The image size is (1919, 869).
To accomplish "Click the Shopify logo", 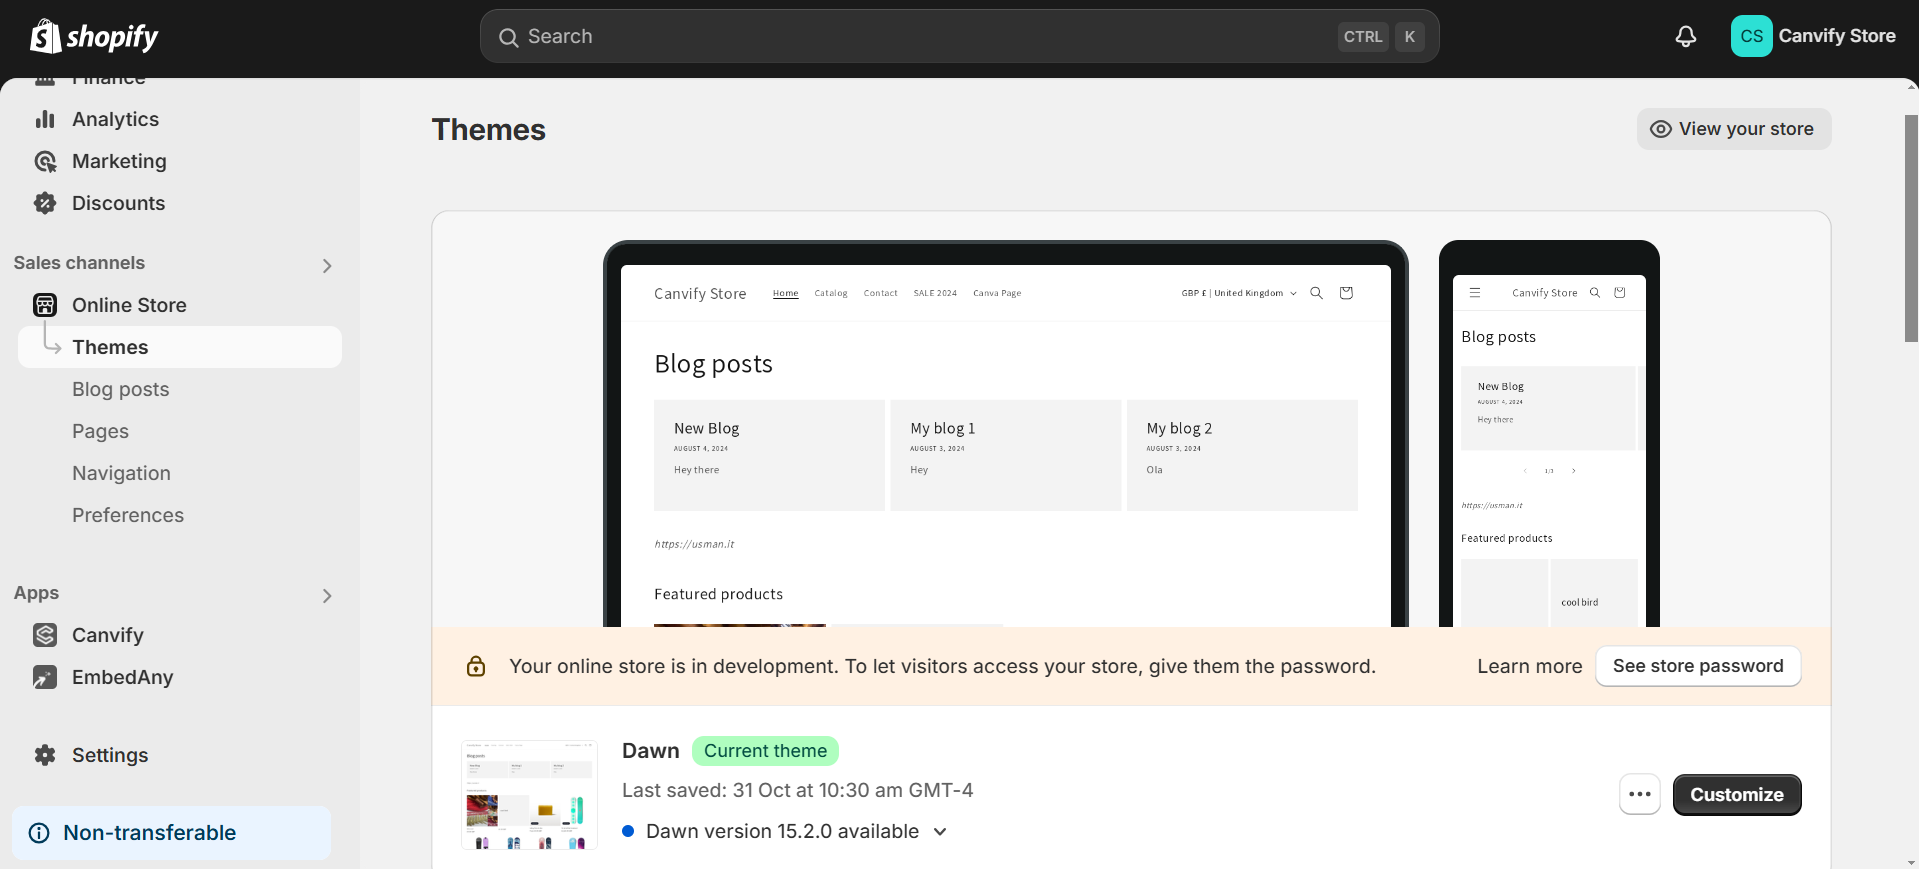I will (94, 36).
